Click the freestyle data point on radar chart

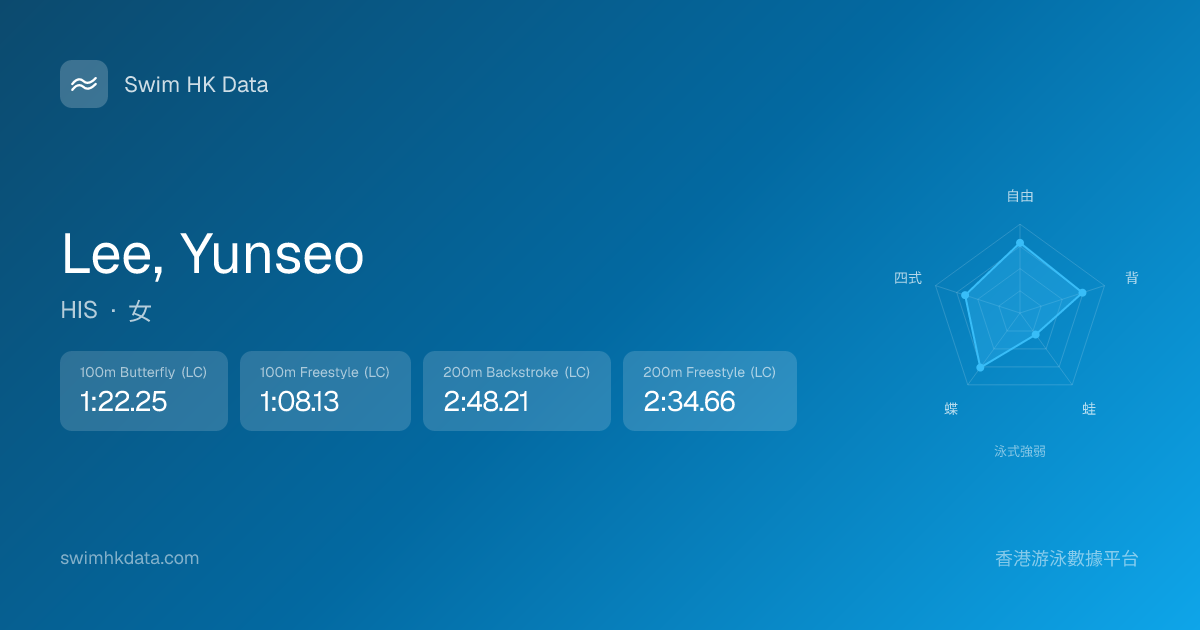[1020, 243]
